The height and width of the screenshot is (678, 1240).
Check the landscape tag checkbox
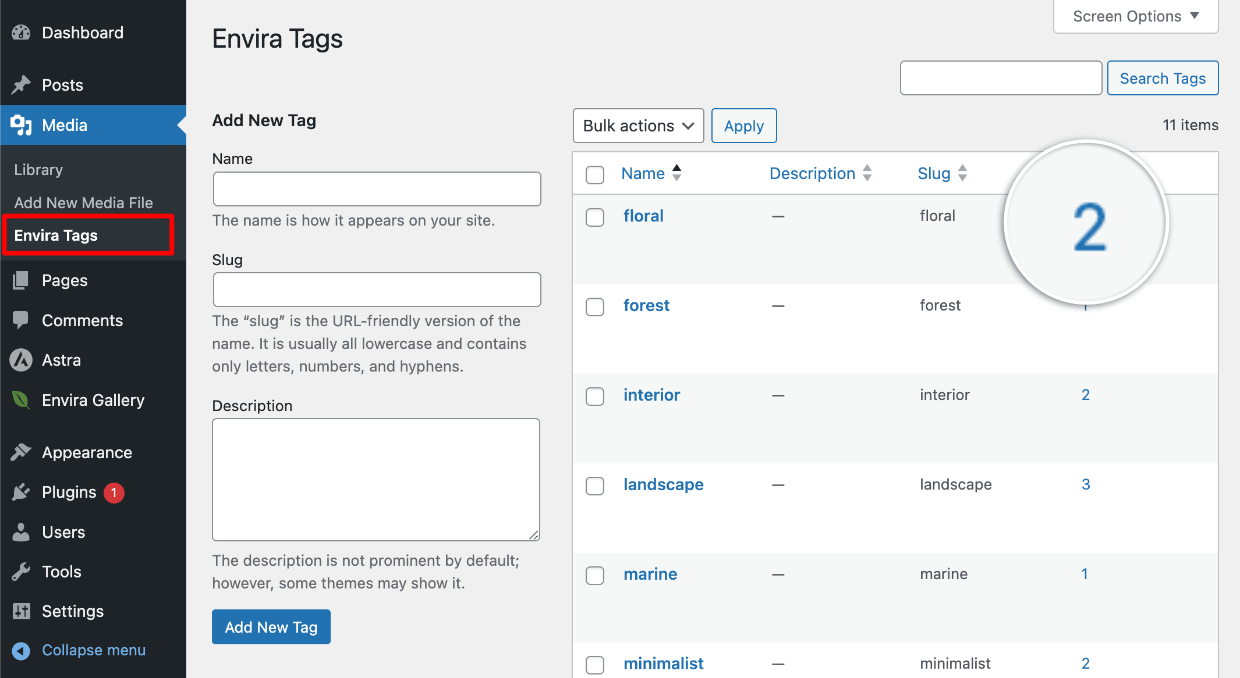[x=595, y=486]
